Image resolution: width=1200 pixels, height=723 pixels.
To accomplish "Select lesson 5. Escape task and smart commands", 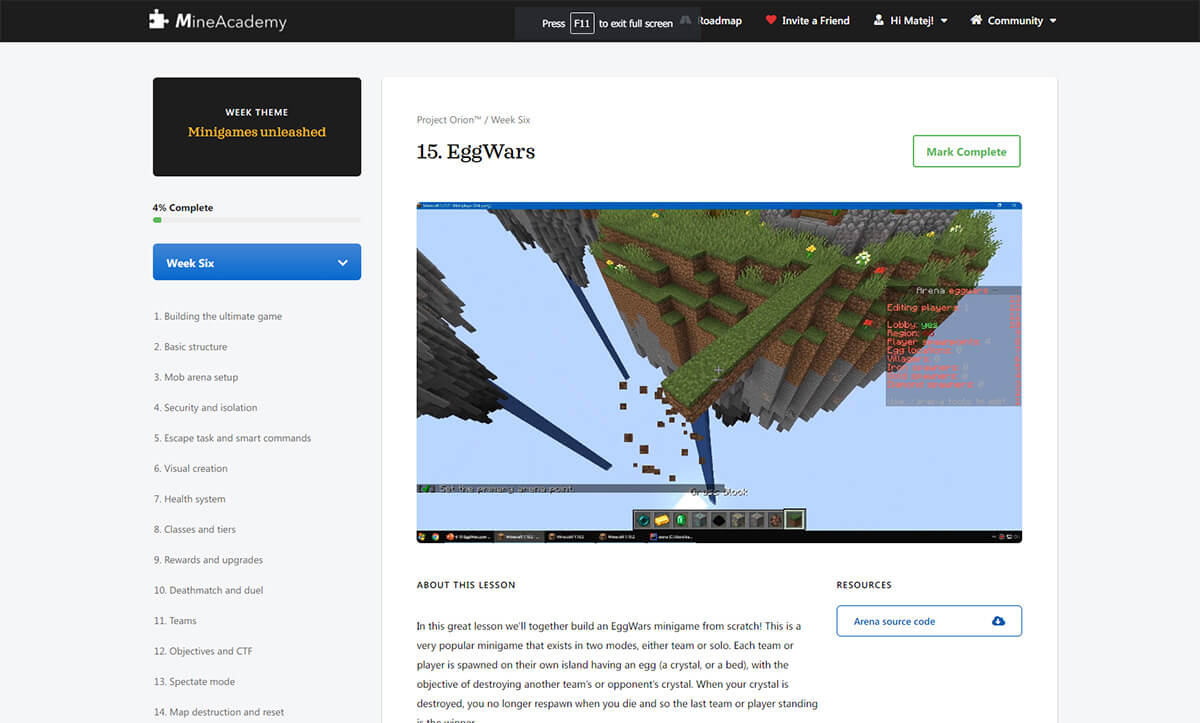I will click(x=232, y=438).
